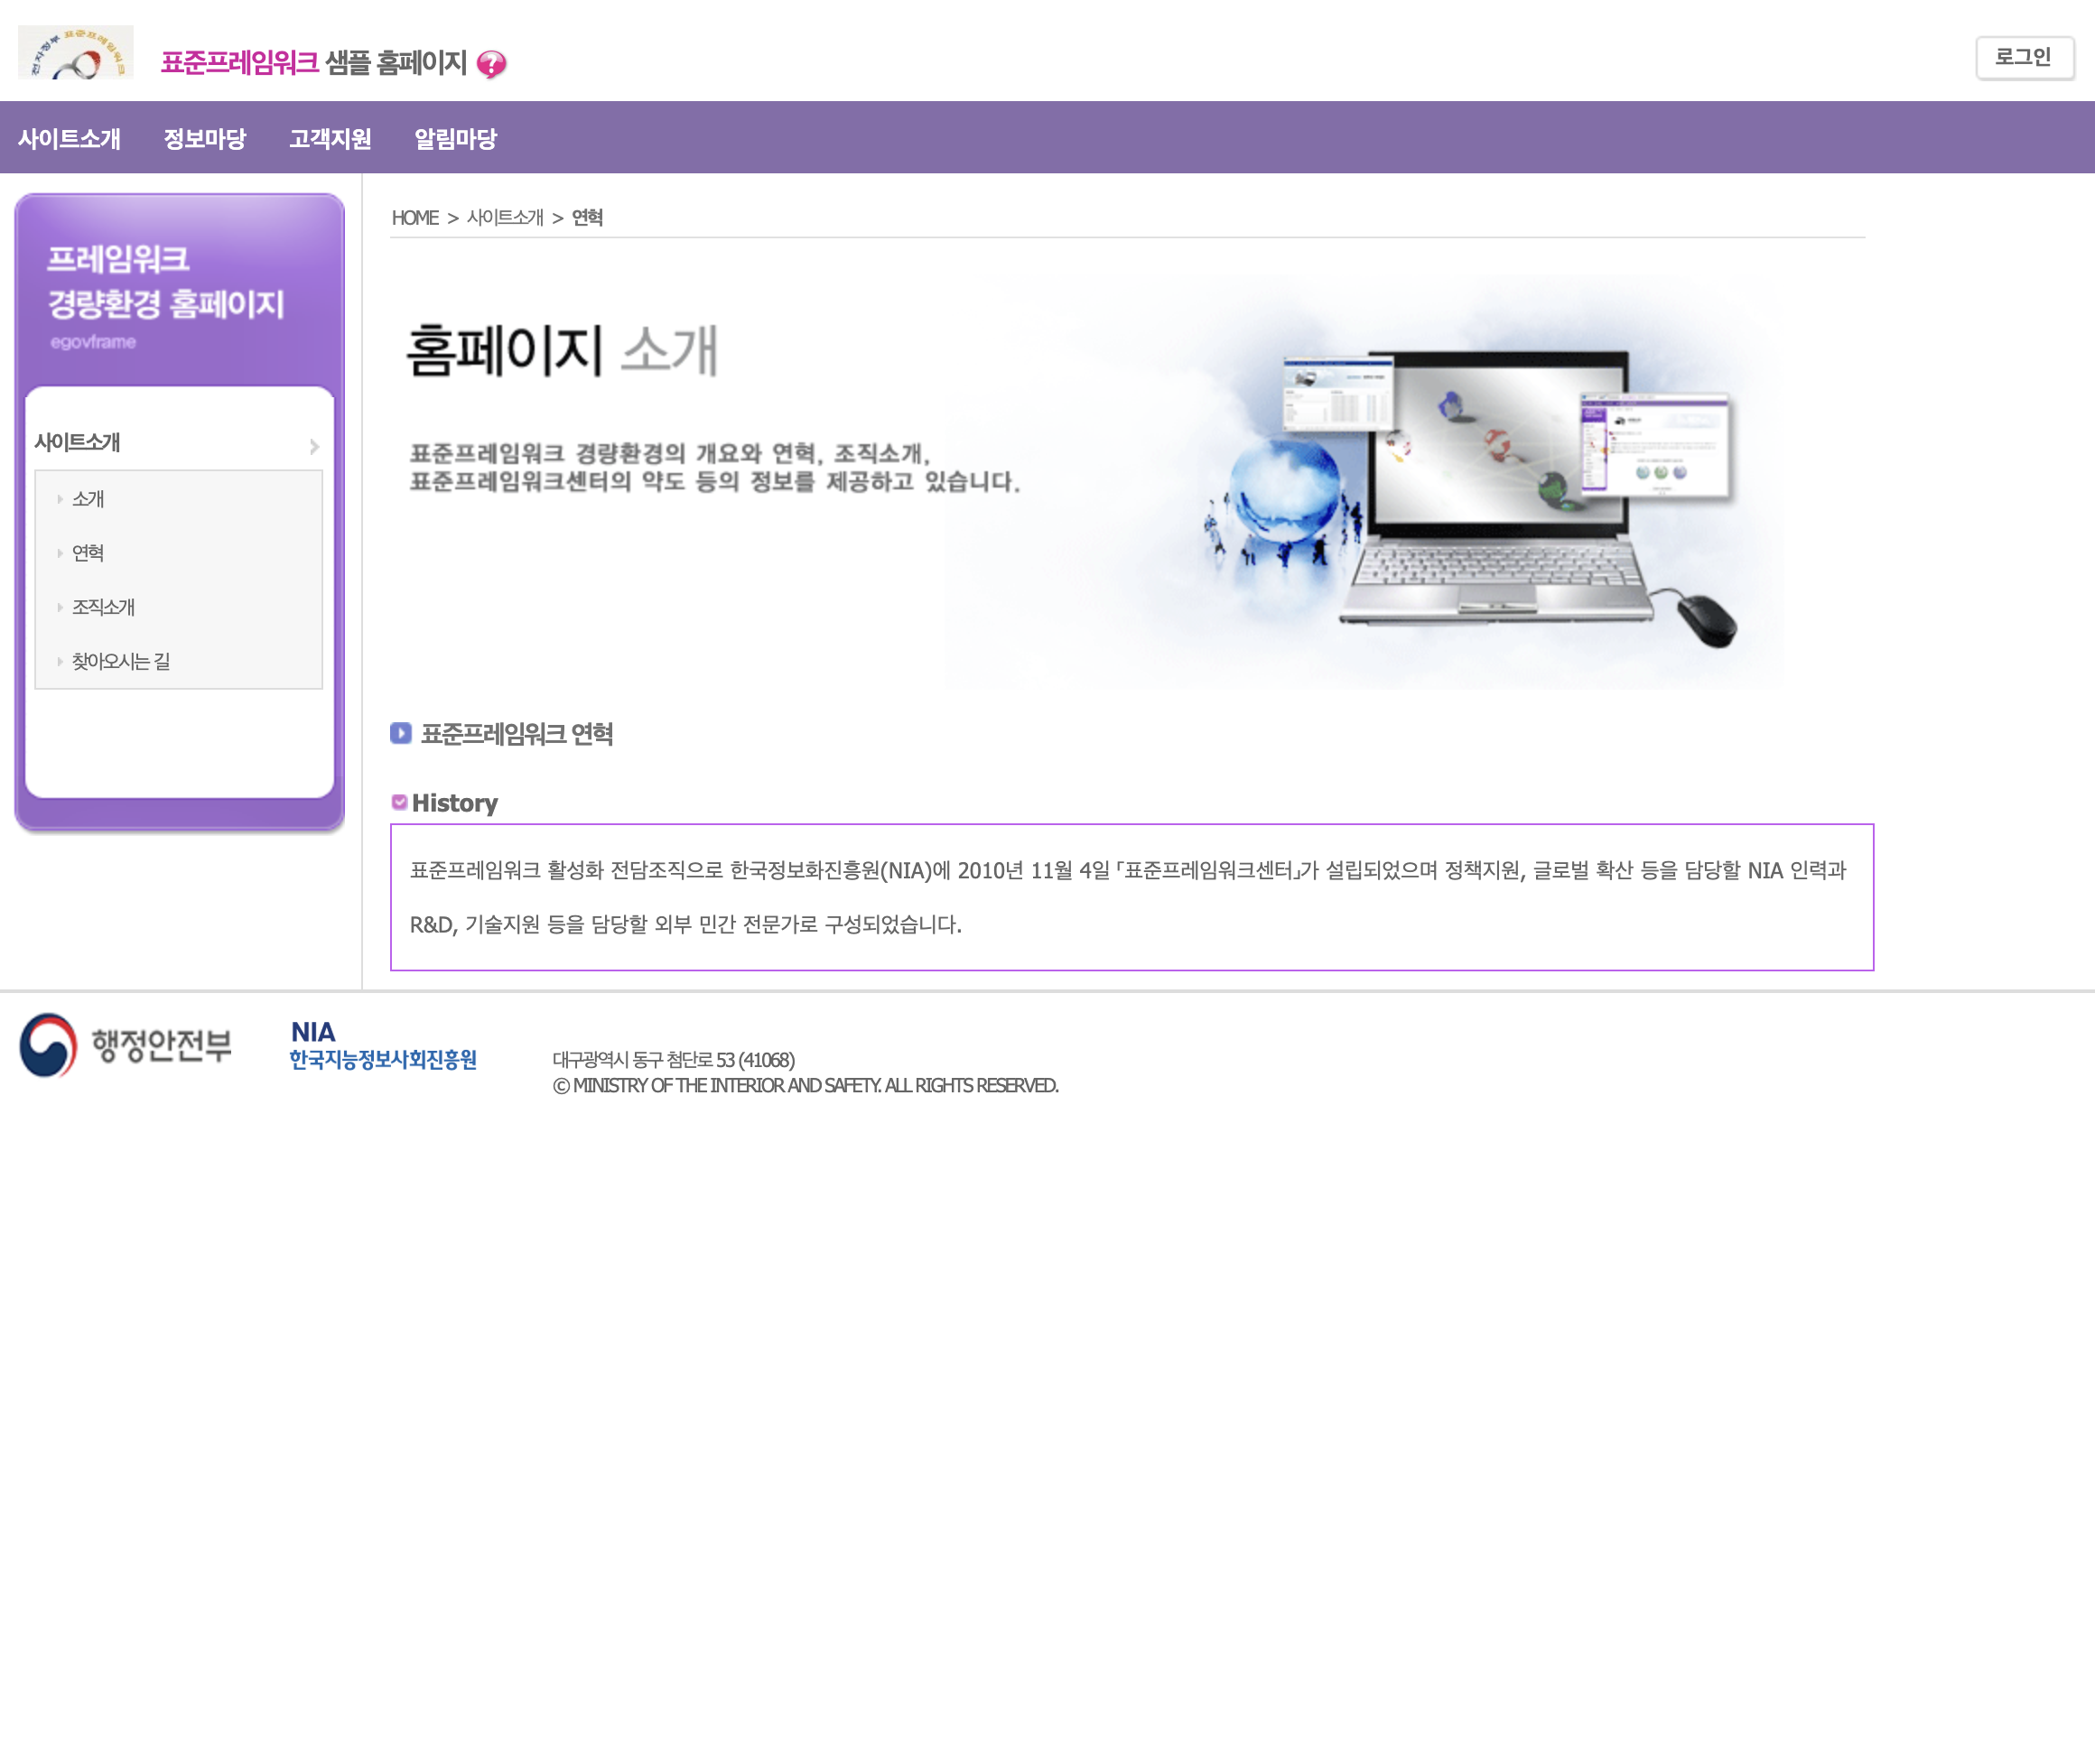Screen dimensions: 2095x1764
Task: Open the 알림마당 top menu
Action: coord(455,139)
